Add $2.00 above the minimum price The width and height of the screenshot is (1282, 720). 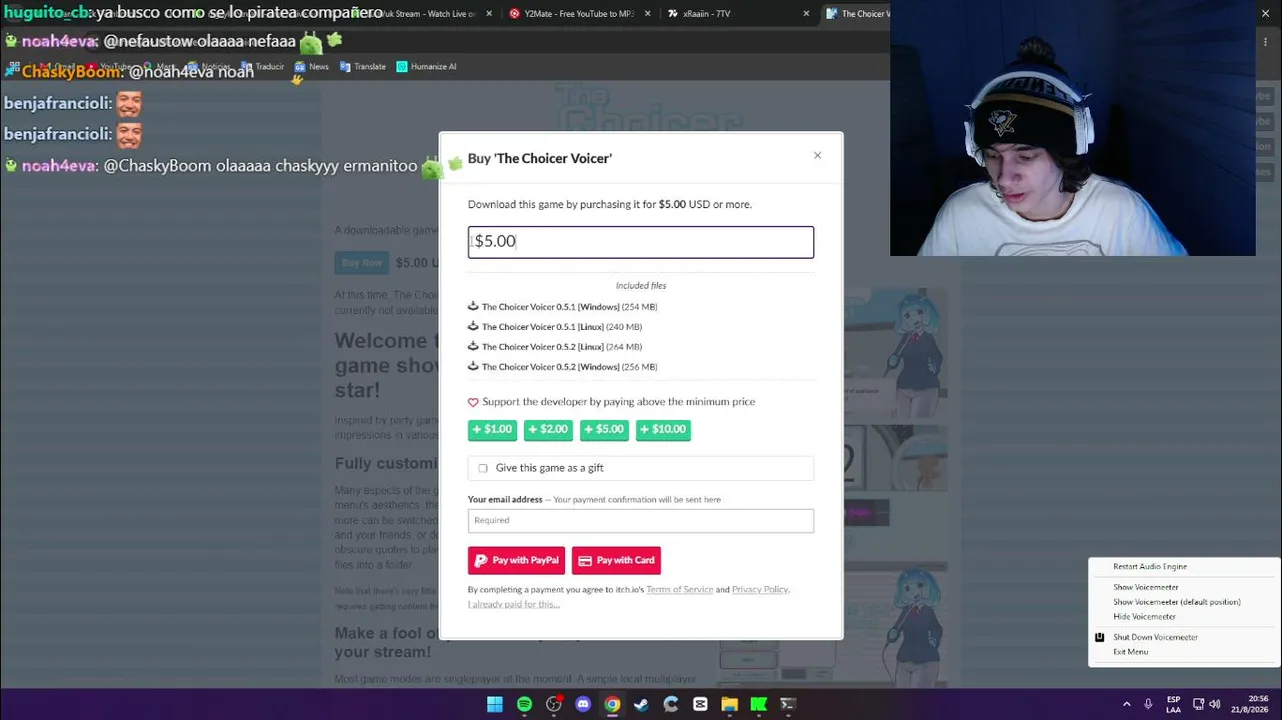click(548, 429)
